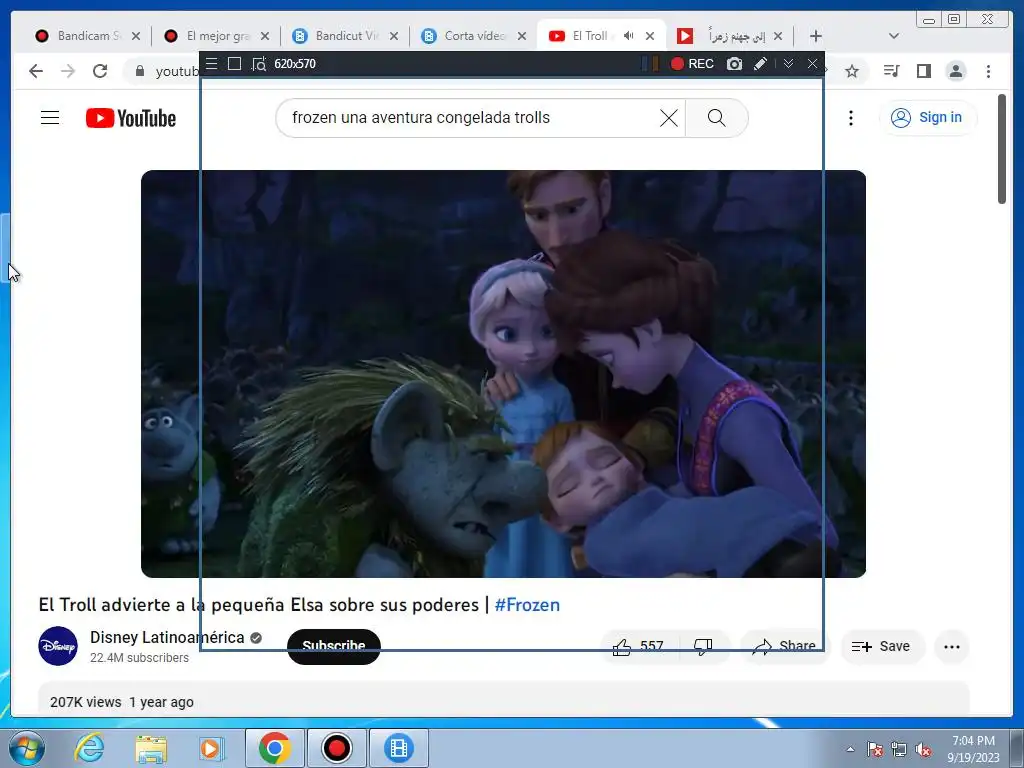Subscribe to Disney Latinoamérica
Screen dimensions: 1024x768
[334, 647]
